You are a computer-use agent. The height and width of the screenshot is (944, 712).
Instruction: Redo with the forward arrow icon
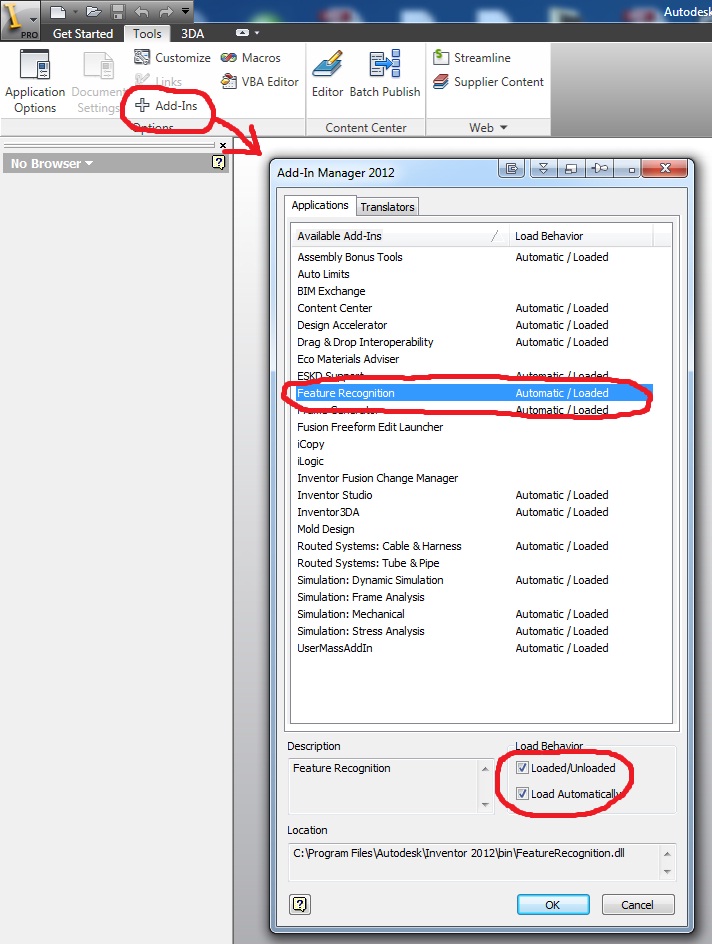[x=166, y=11]
